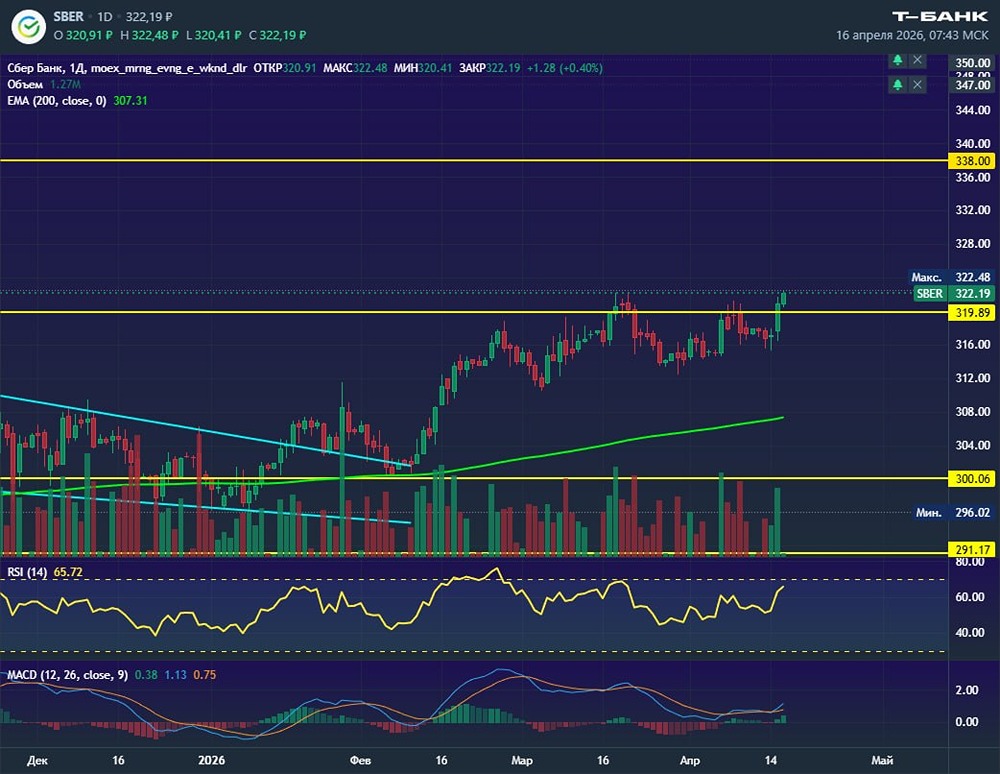
Task: Remove the alert at the 347.00 level
Action: (x=918, y=86)
